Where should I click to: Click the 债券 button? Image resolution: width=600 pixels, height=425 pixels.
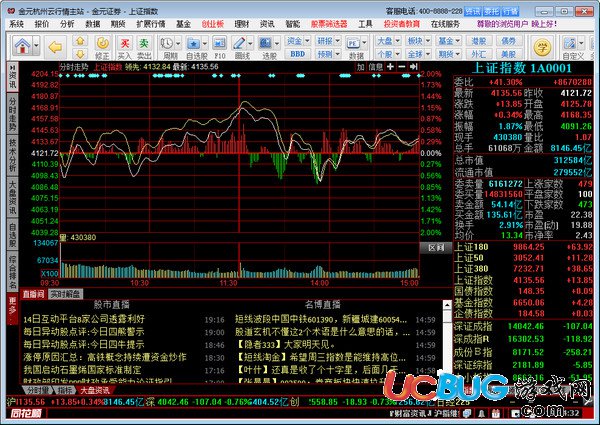coord(509,41)
